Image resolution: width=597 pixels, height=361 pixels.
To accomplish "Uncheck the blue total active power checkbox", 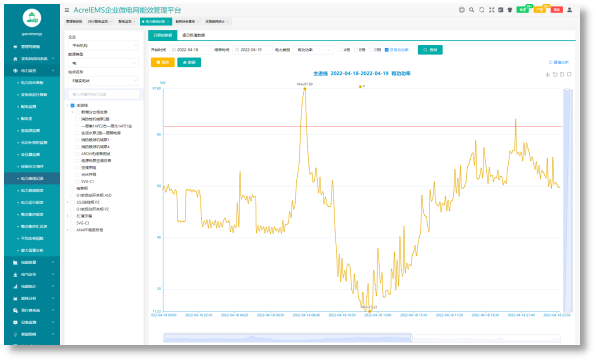I will pos(387,50).
